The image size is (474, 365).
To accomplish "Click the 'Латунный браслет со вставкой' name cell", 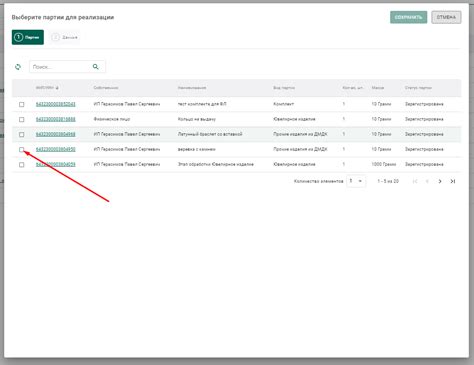I will [x=210, y=134].
